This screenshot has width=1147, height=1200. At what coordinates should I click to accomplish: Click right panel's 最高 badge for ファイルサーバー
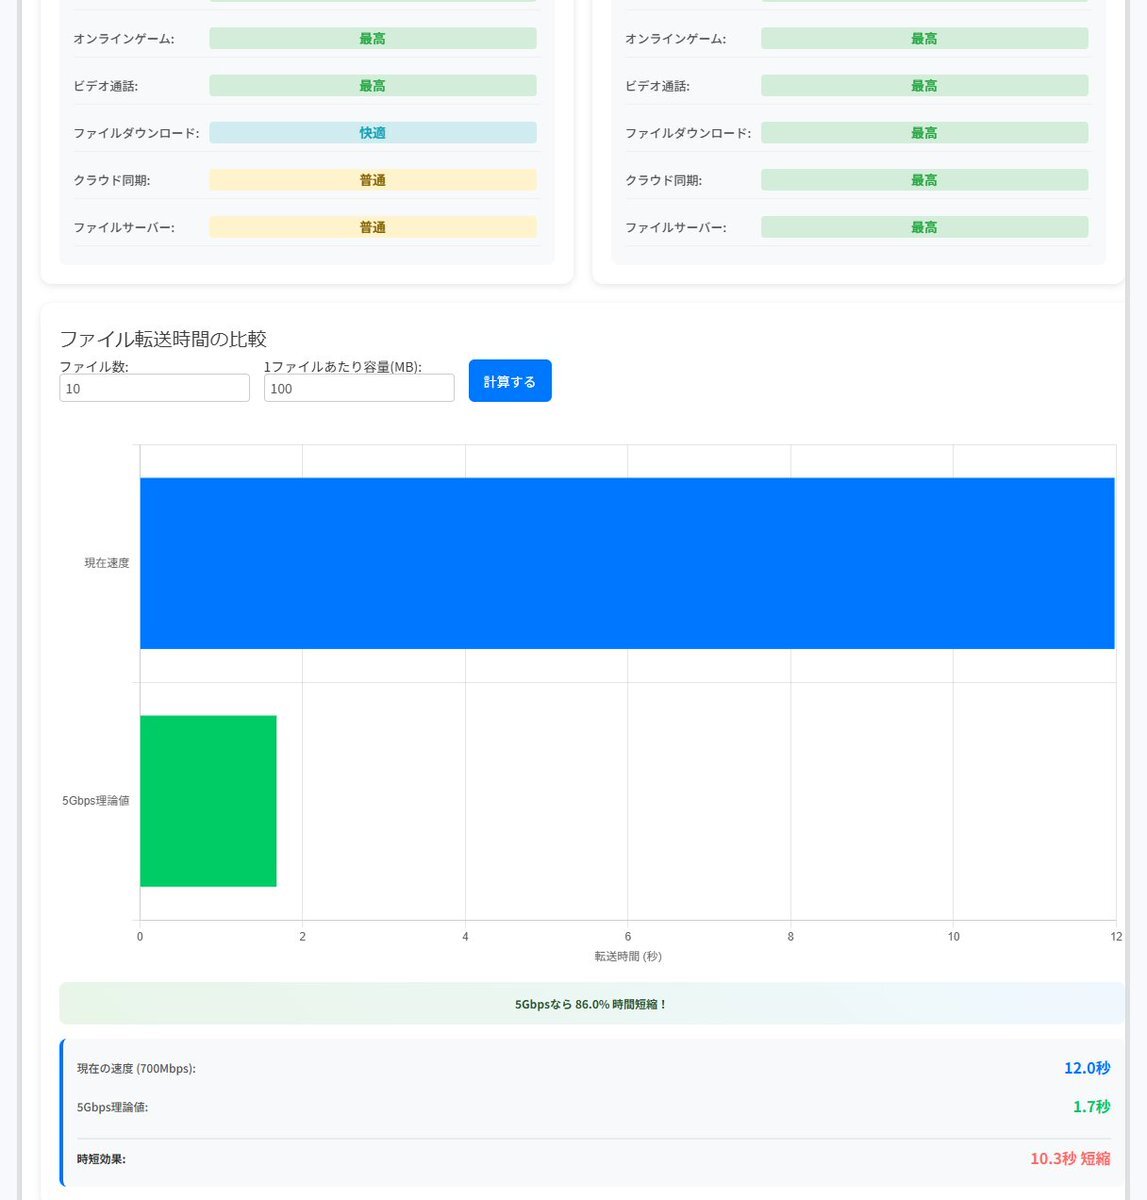point(923,227)
